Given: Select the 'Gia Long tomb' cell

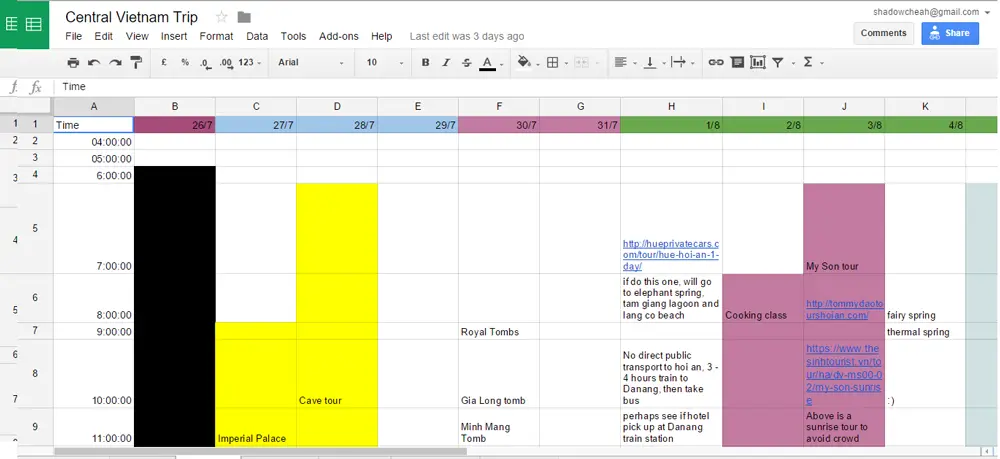Looking at the screenshot, I should pyautogui.click(x=499, y=374).
